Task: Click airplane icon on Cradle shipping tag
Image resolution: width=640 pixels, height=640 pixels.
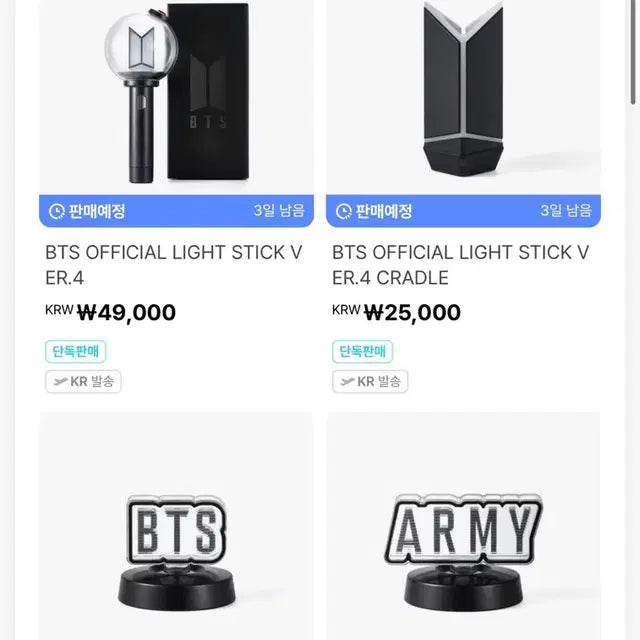Action: (348, 381)
